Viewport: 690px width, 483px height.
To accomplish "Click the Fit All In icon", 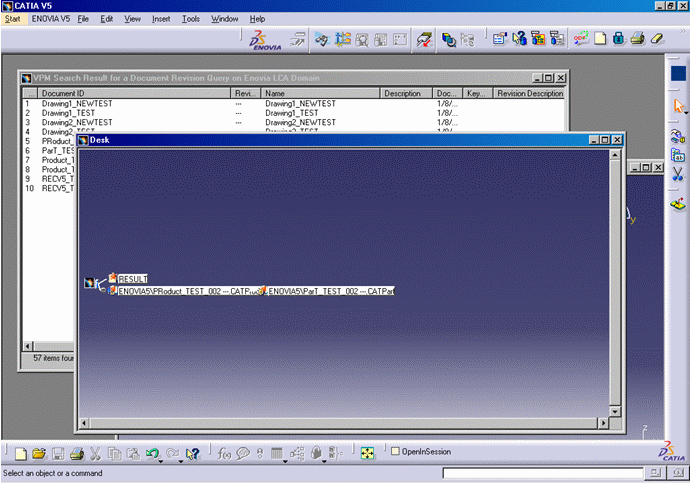I will [x=368, y=454].
